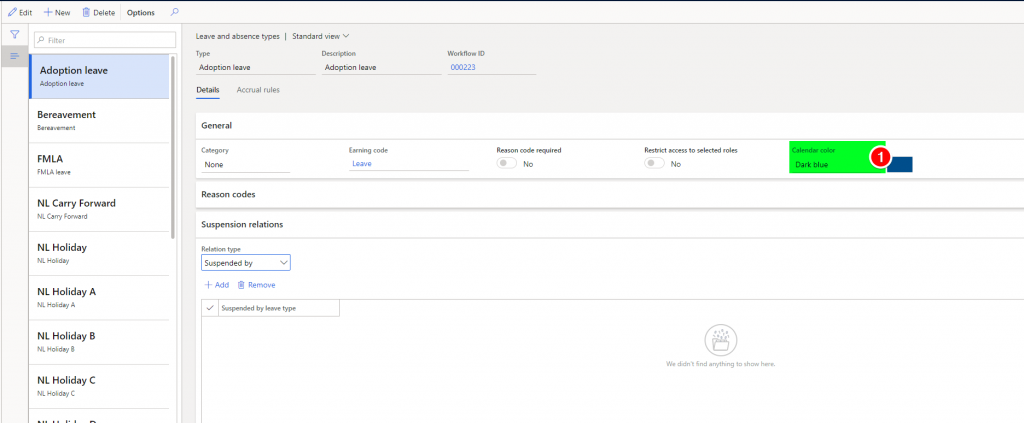Image resolution: width=1024 pixels, height=423 pixels.
Task: Select Adoption leave in the list
Action: click(99, 76)
